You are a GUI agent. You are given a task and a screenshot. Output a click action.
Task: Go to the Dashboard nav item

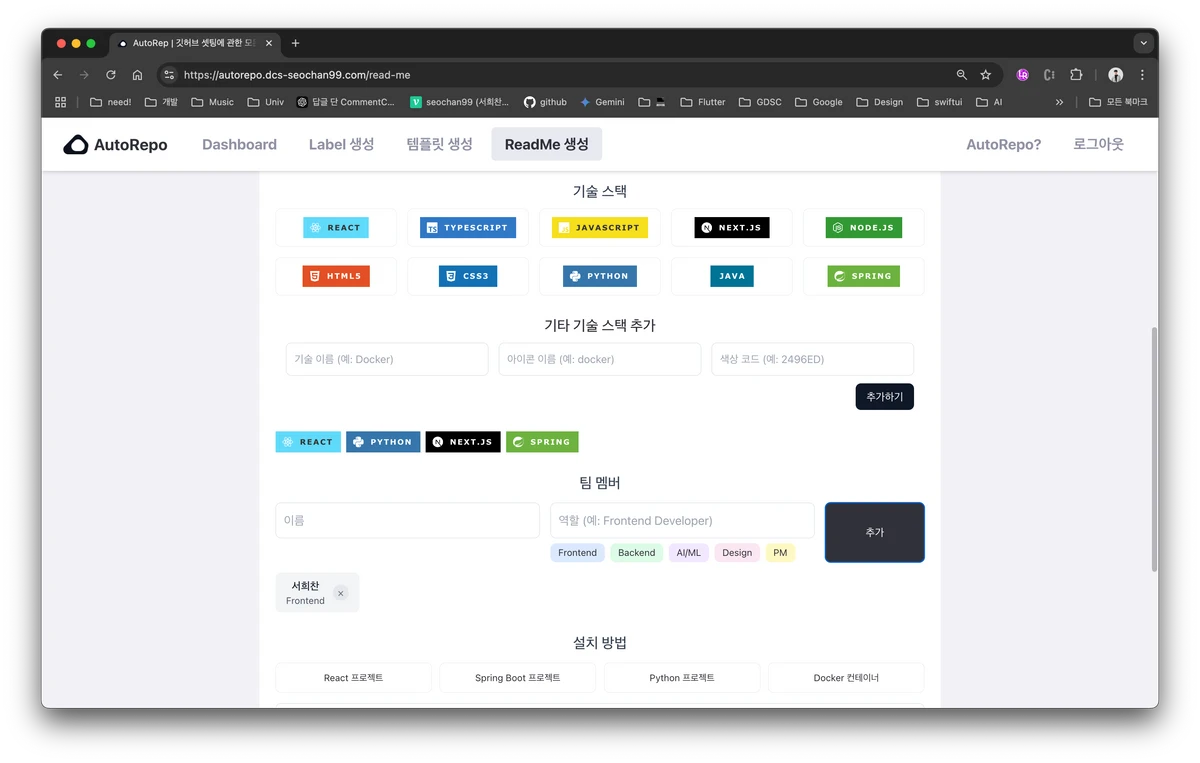[239, 144]
